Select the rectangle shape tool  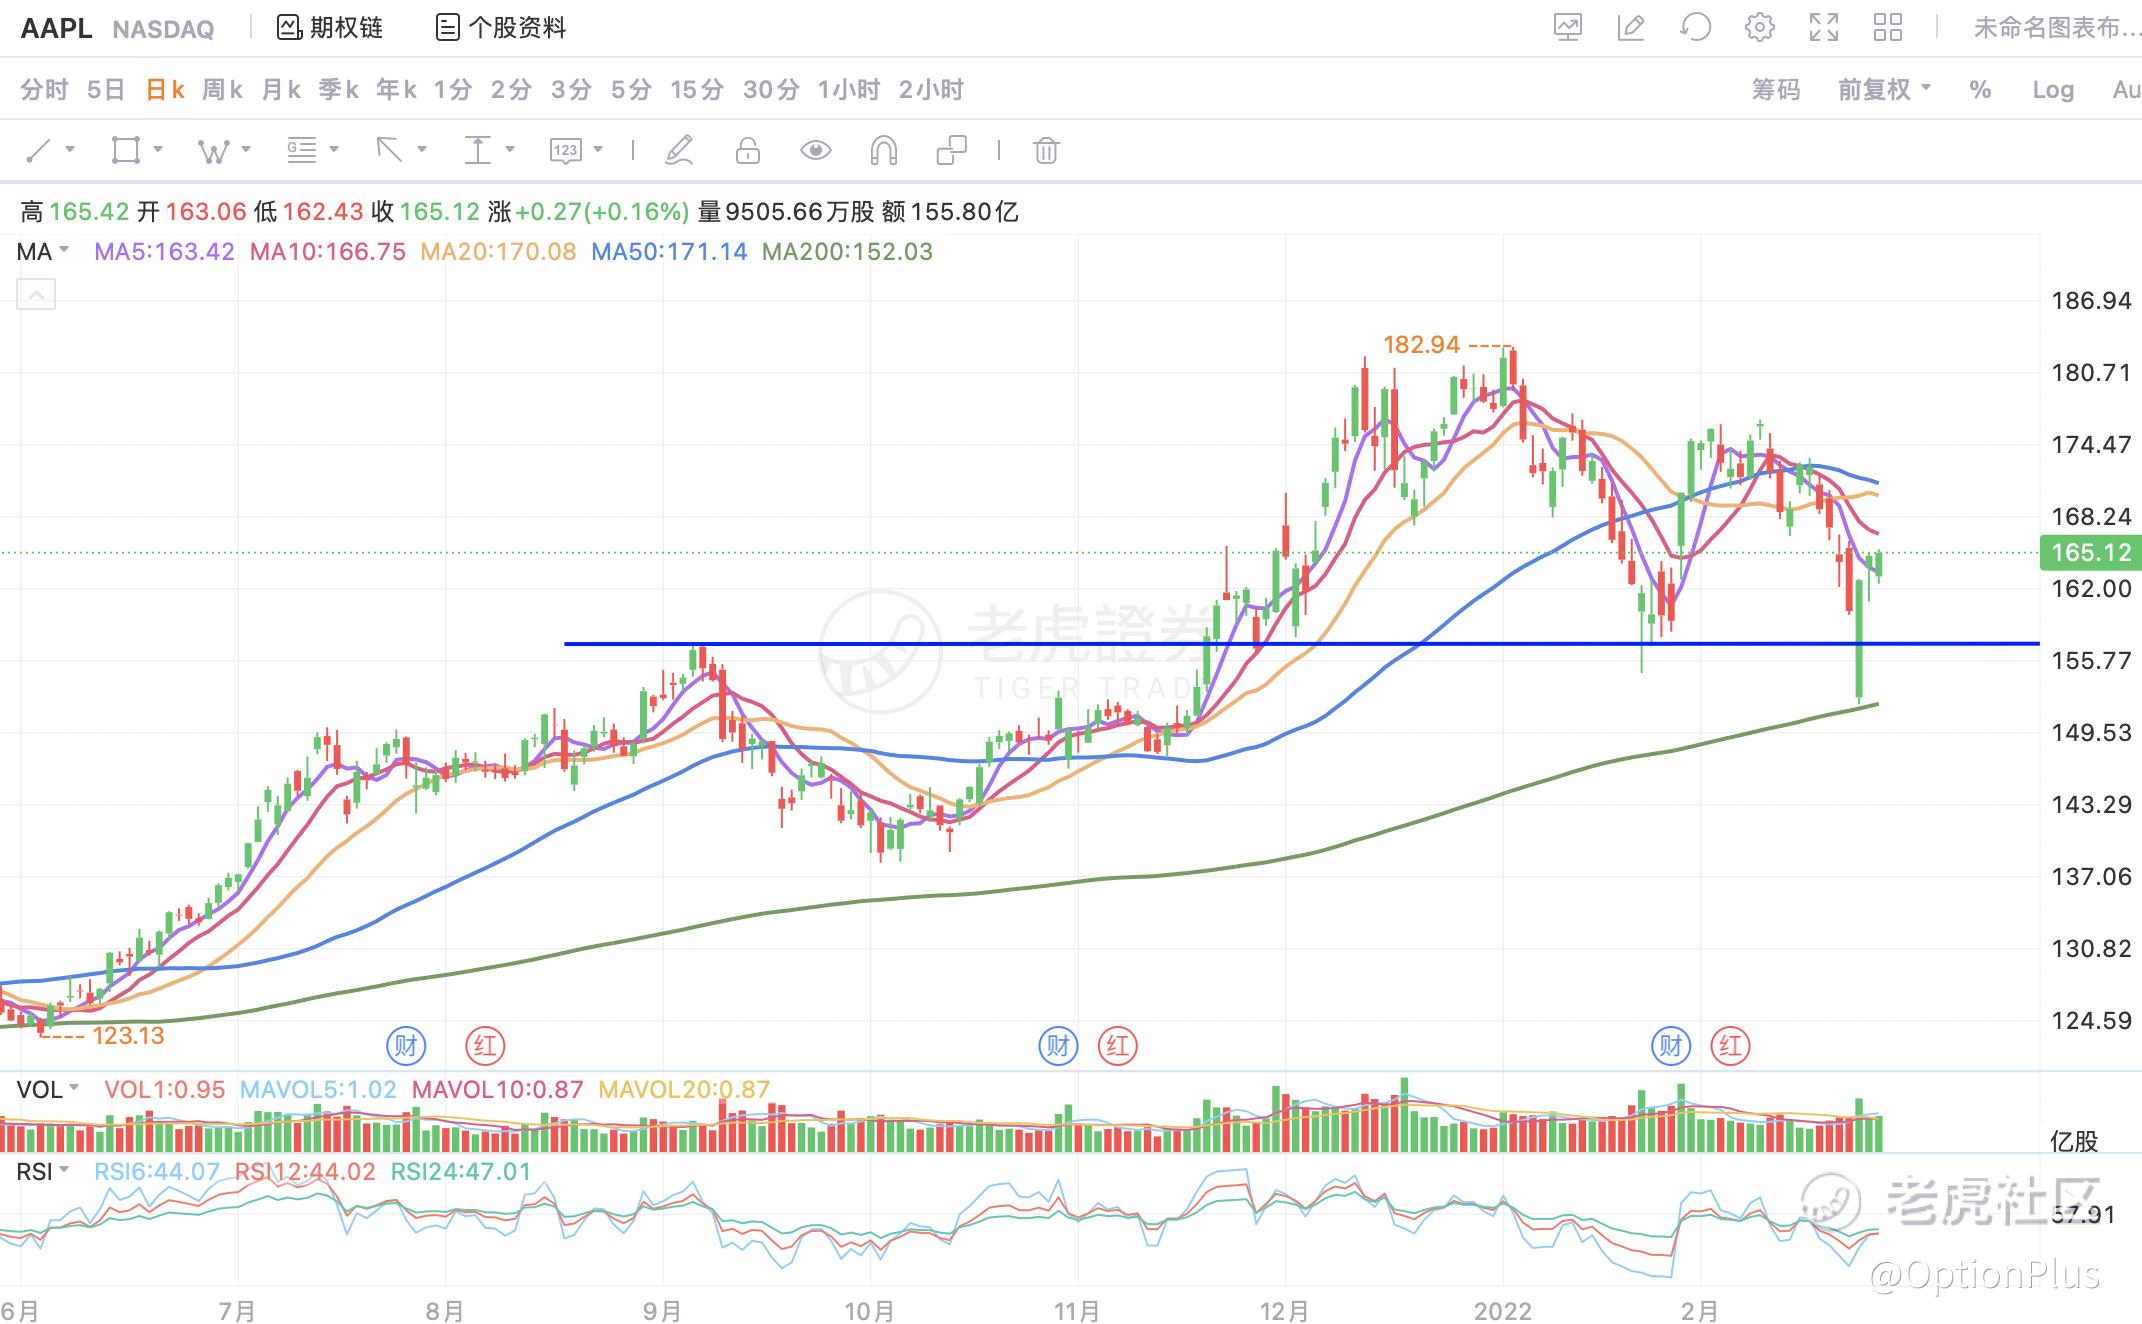pyautogui.click(x=126, y=151)
